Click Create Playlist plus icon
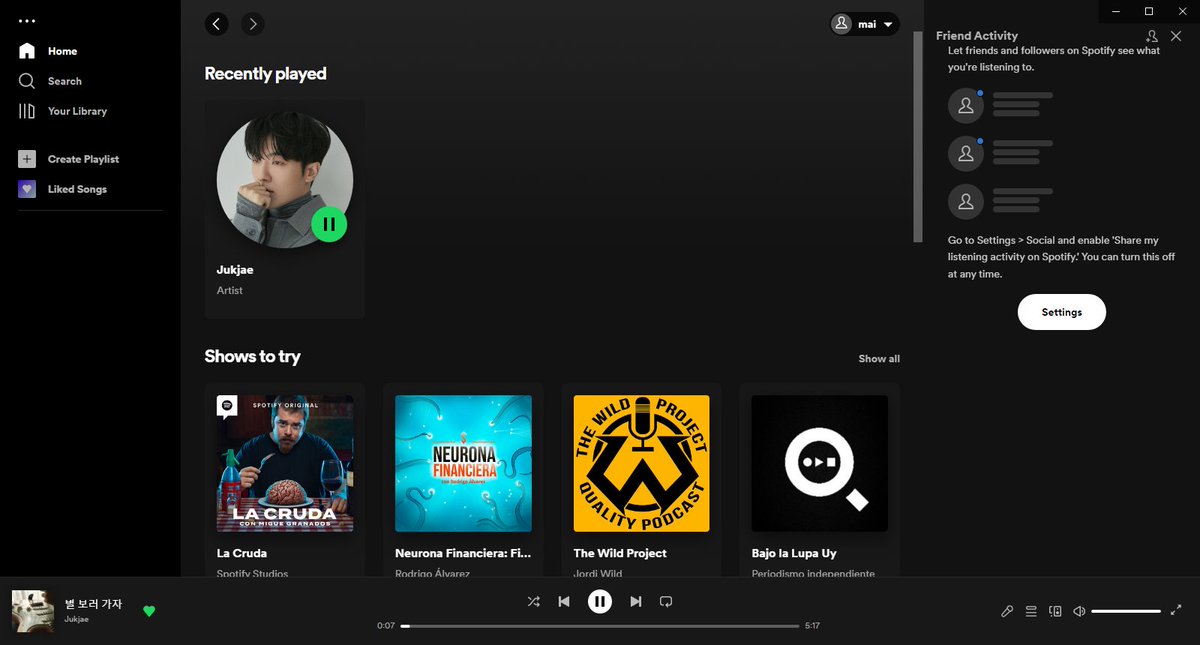This screenshot has width=1200, height=645. pyautogui.click(x=27, y=159)
